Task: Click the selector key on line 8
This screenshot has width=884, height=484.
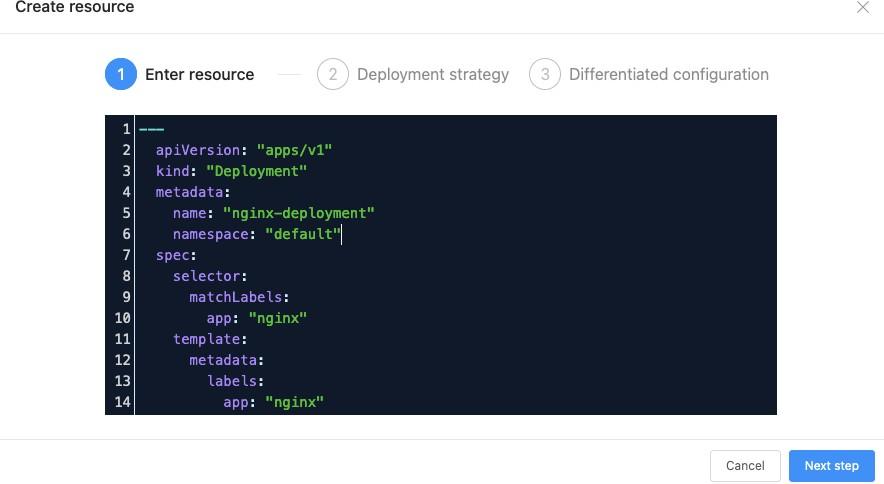Action: (208, 276)
